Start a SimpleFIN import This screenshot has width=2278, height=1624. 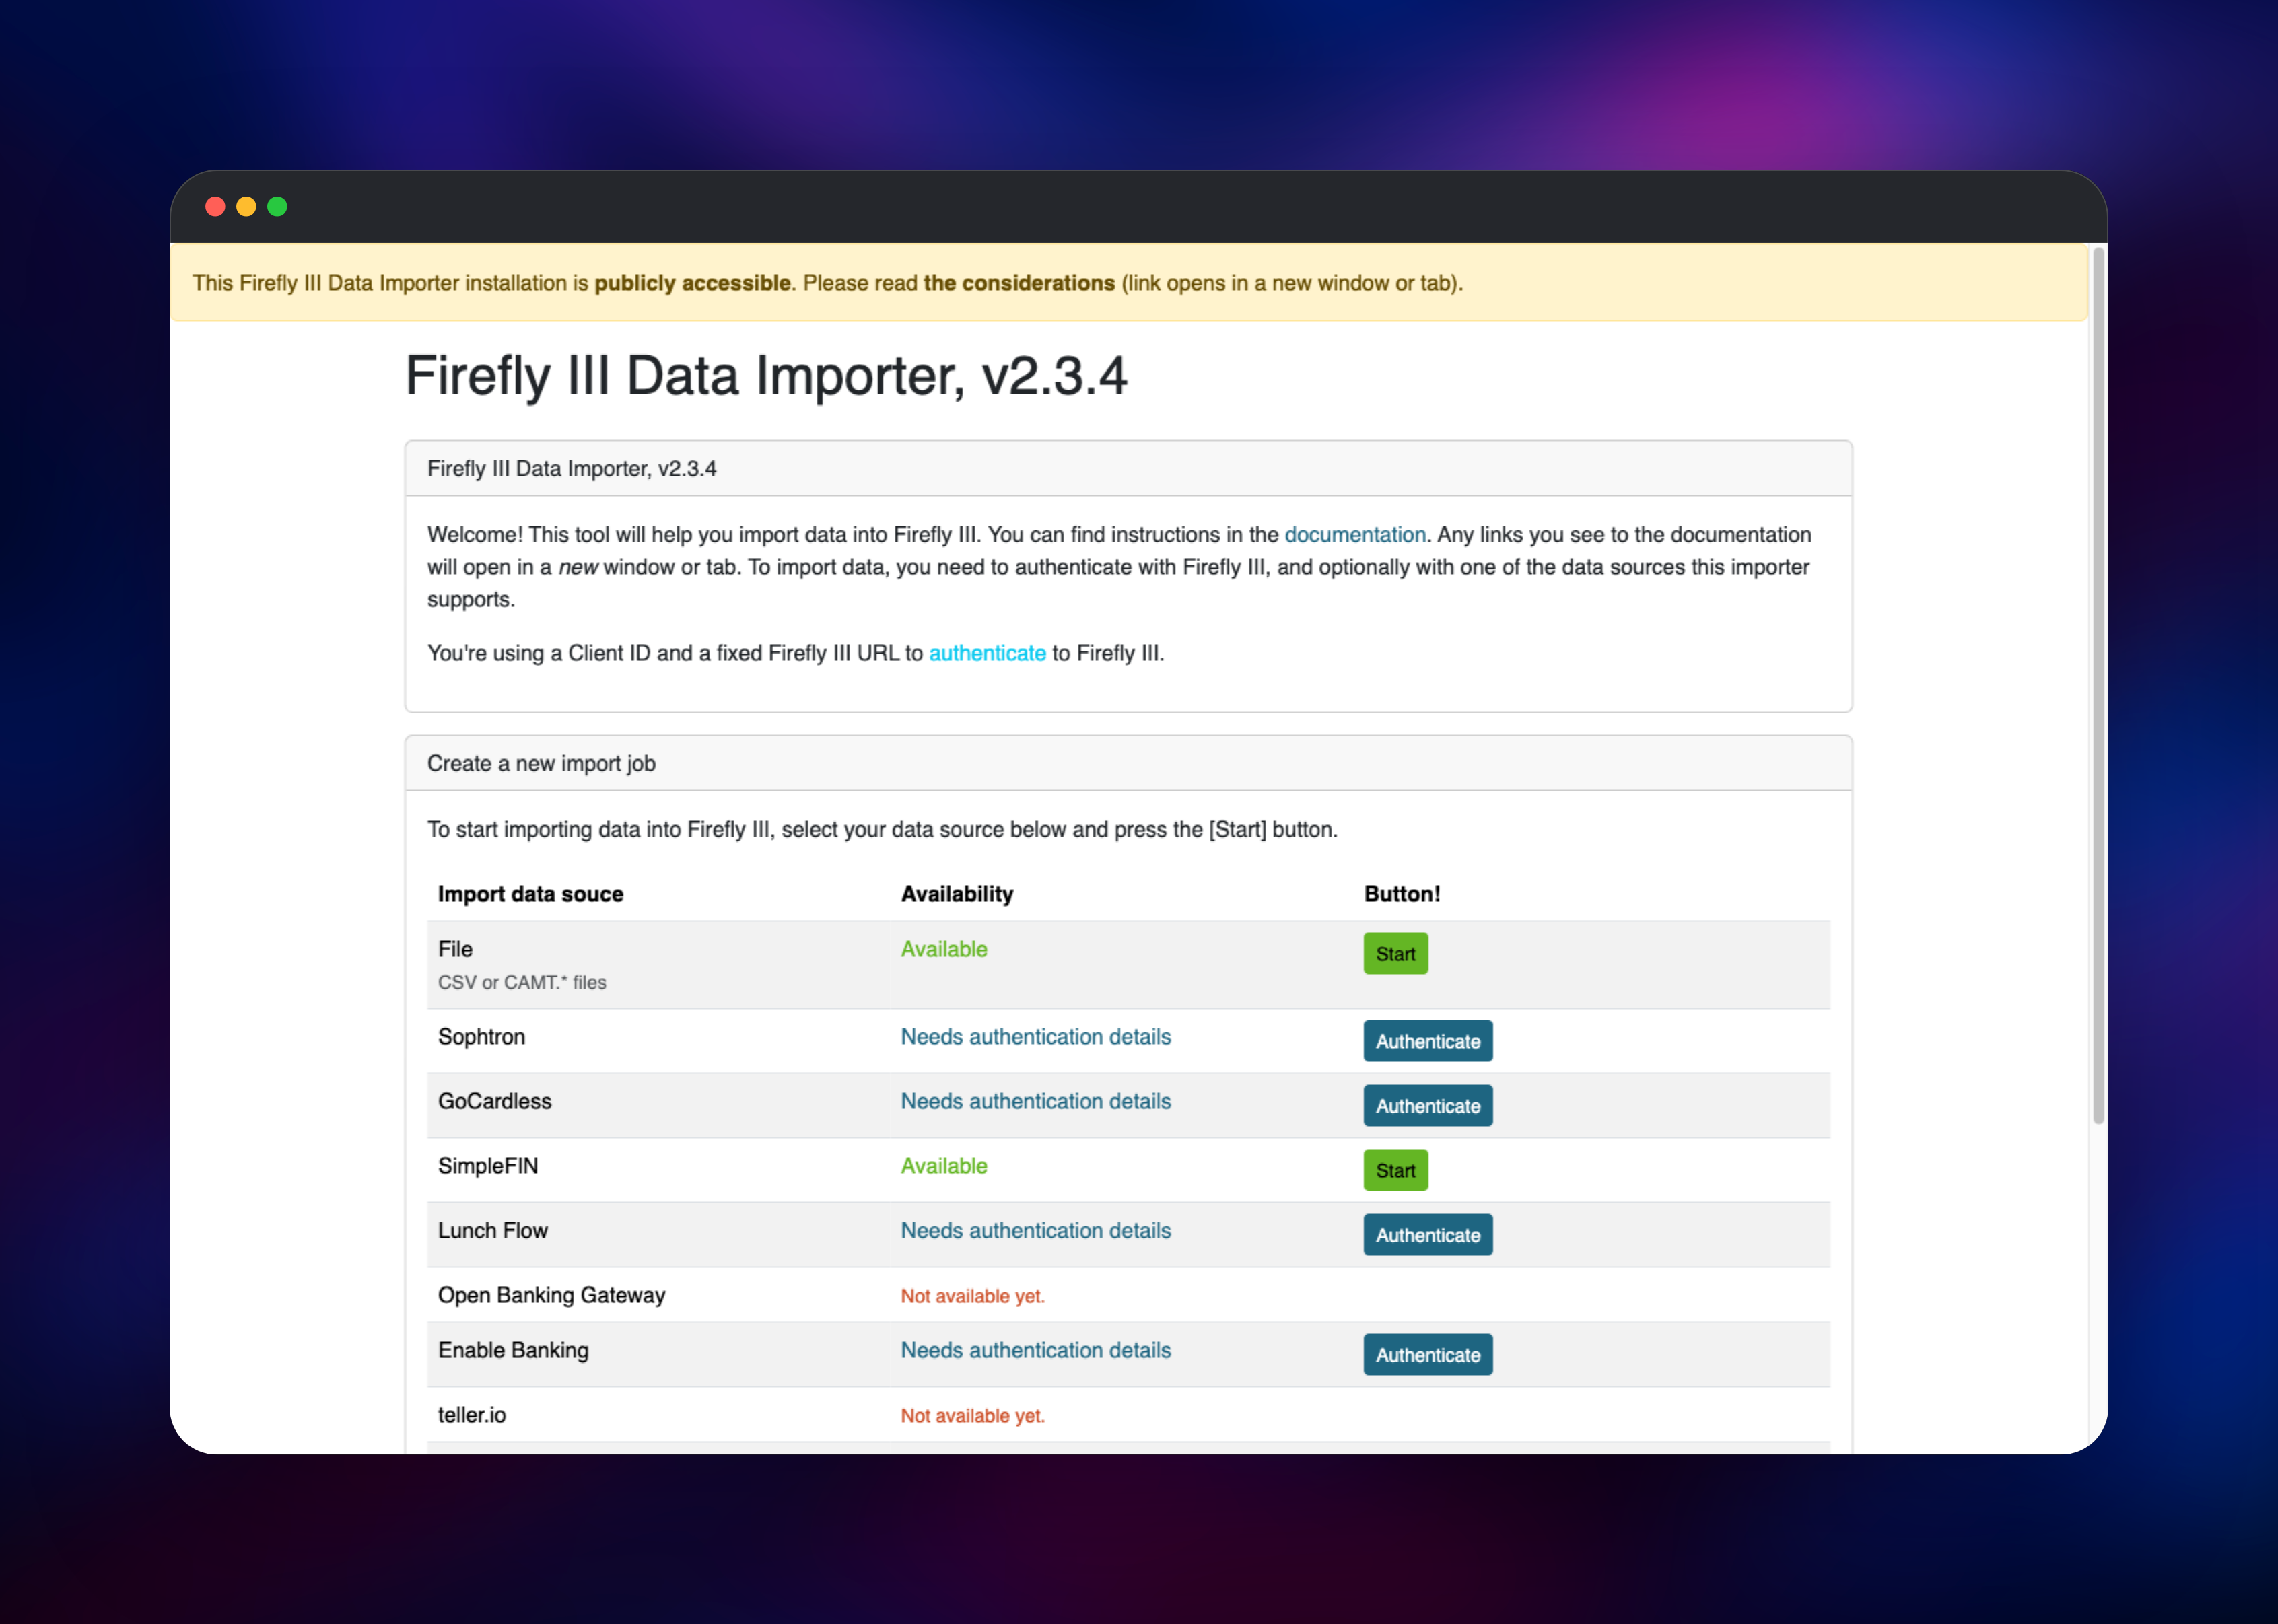point(1395,1170)
